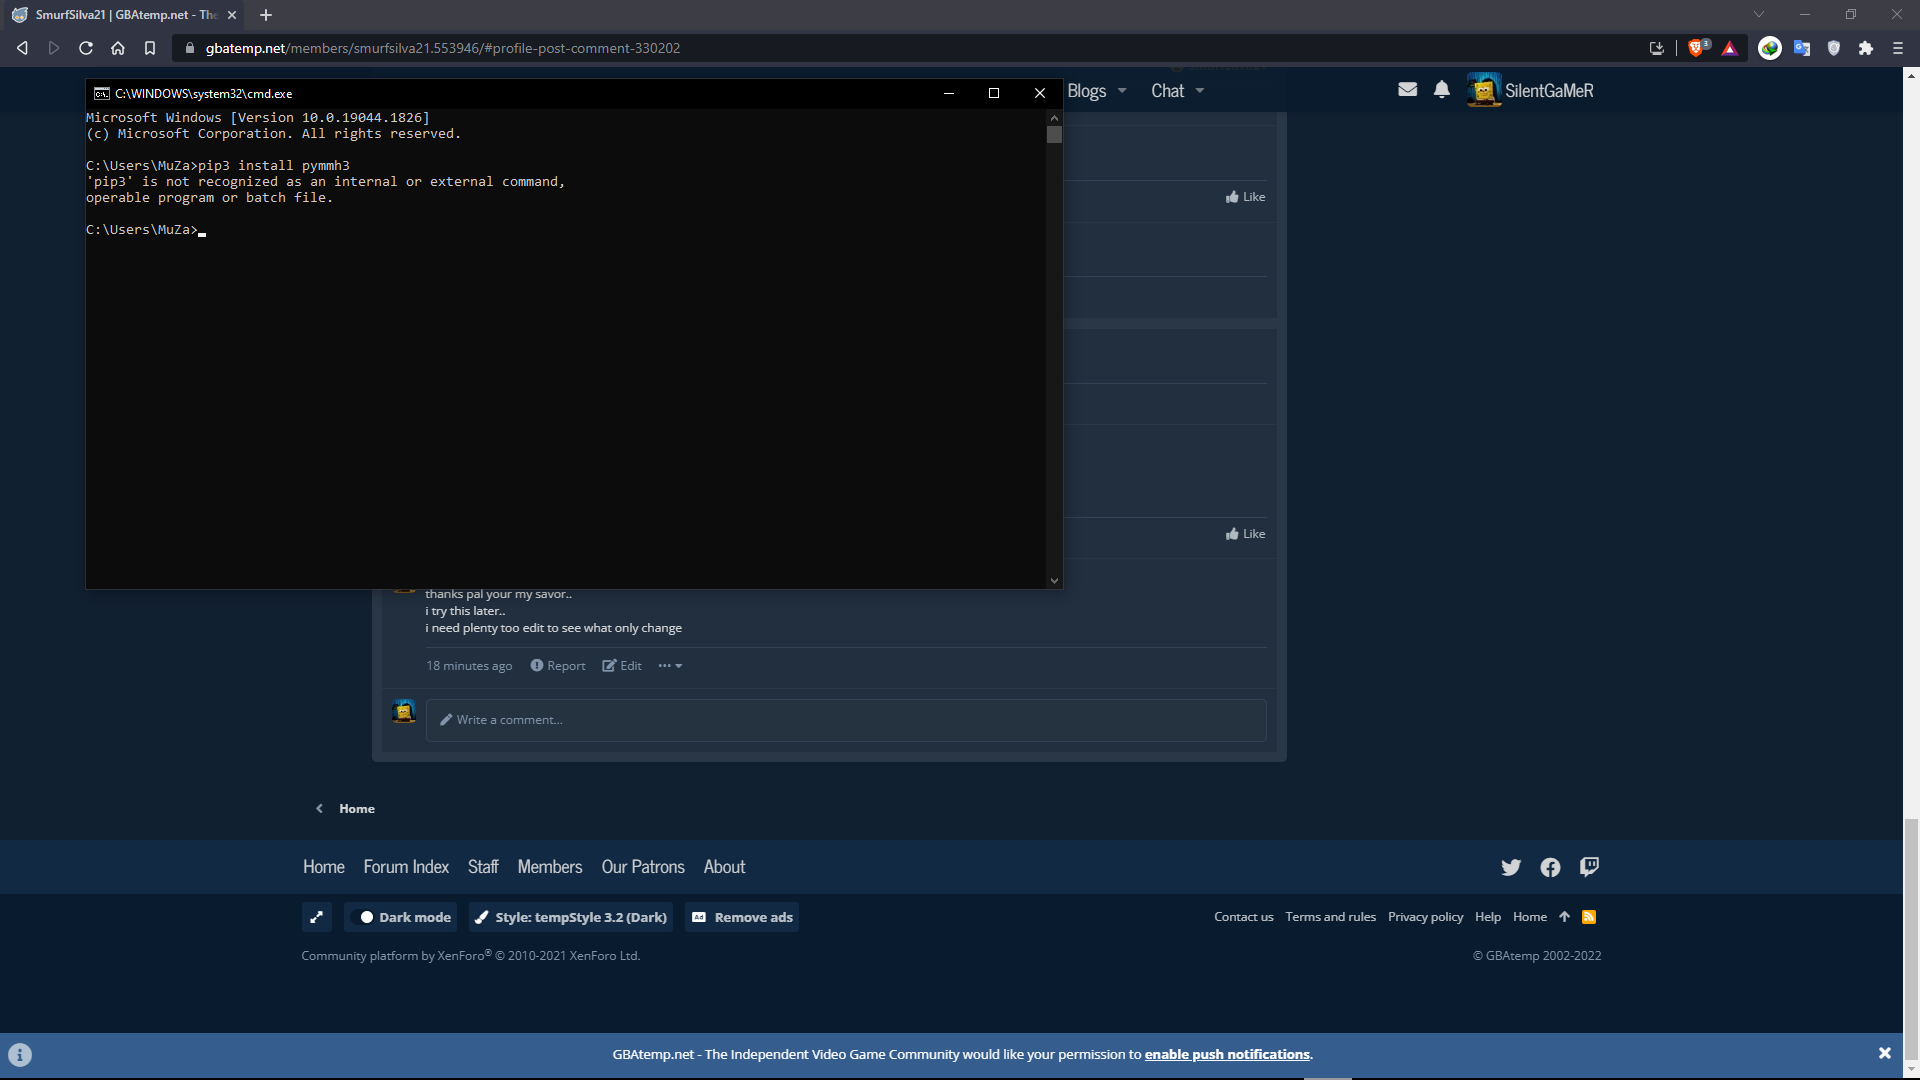This screenshot has height=1080, width=1920.
Task: Open the Privacy policy link
Action: point(1425,917)
